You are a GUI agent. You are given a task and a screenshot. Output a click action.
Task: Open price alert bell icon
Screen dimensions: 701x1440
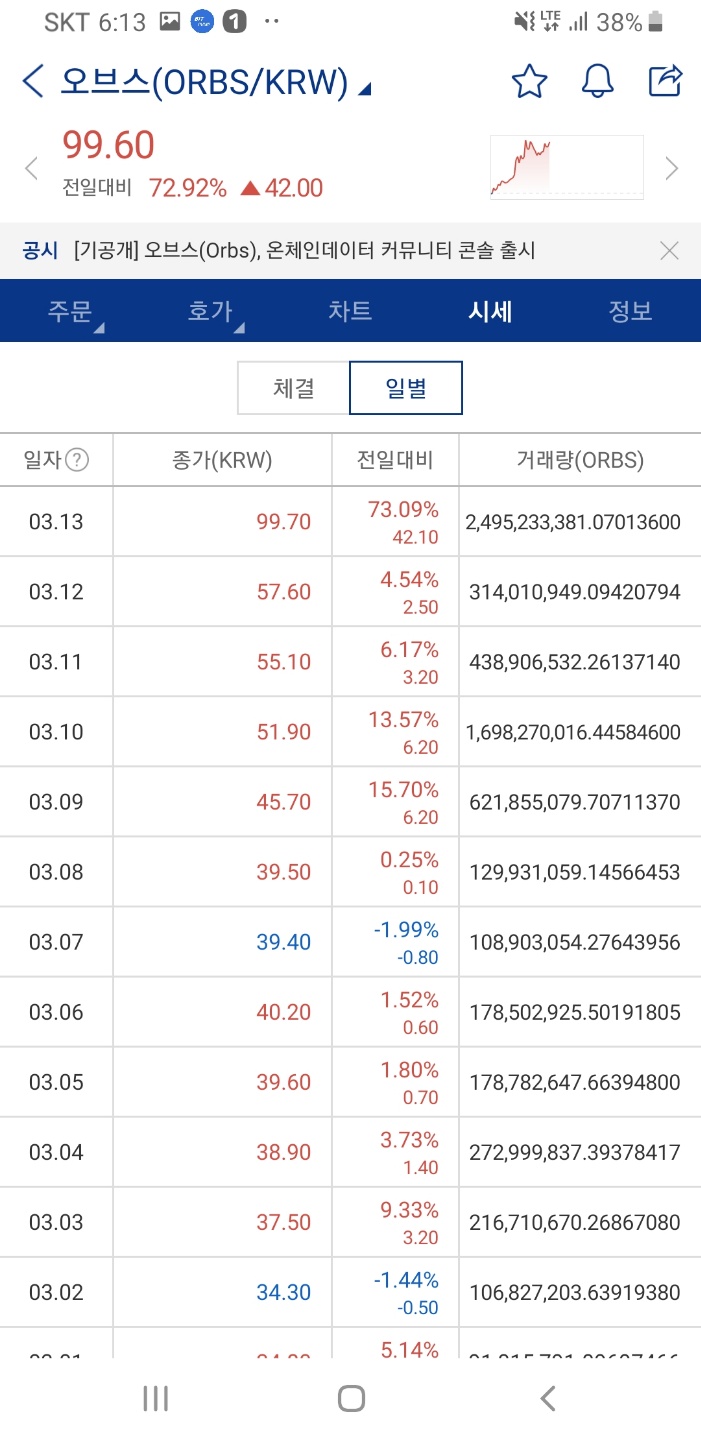coord(597,81)
